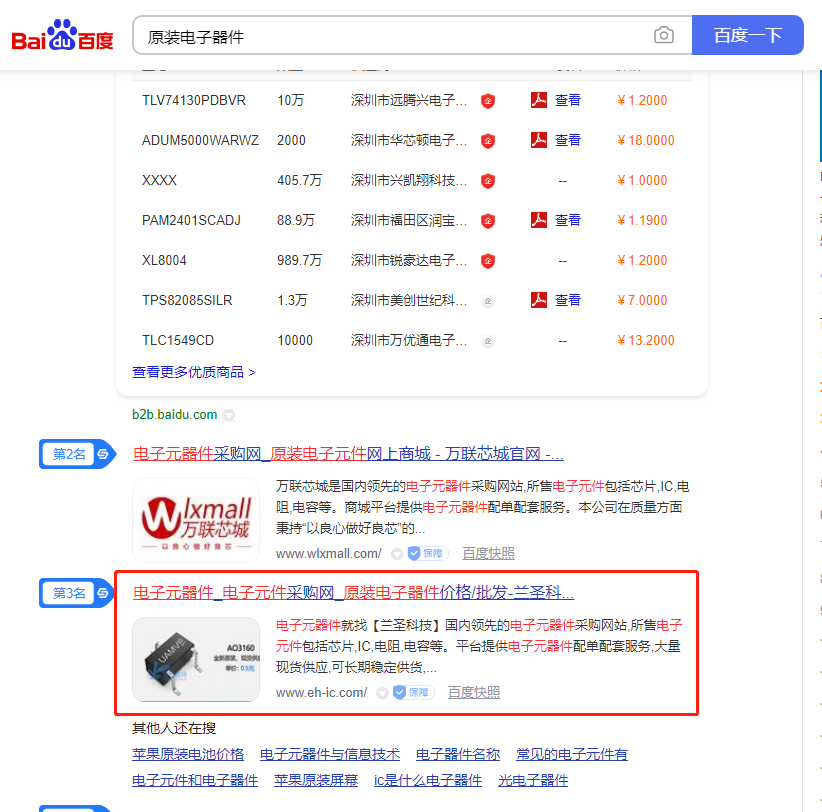This screenshot has width=822, height=812.
Task: Select part number TLV74130PDBVR
Action: pos(193,100)
